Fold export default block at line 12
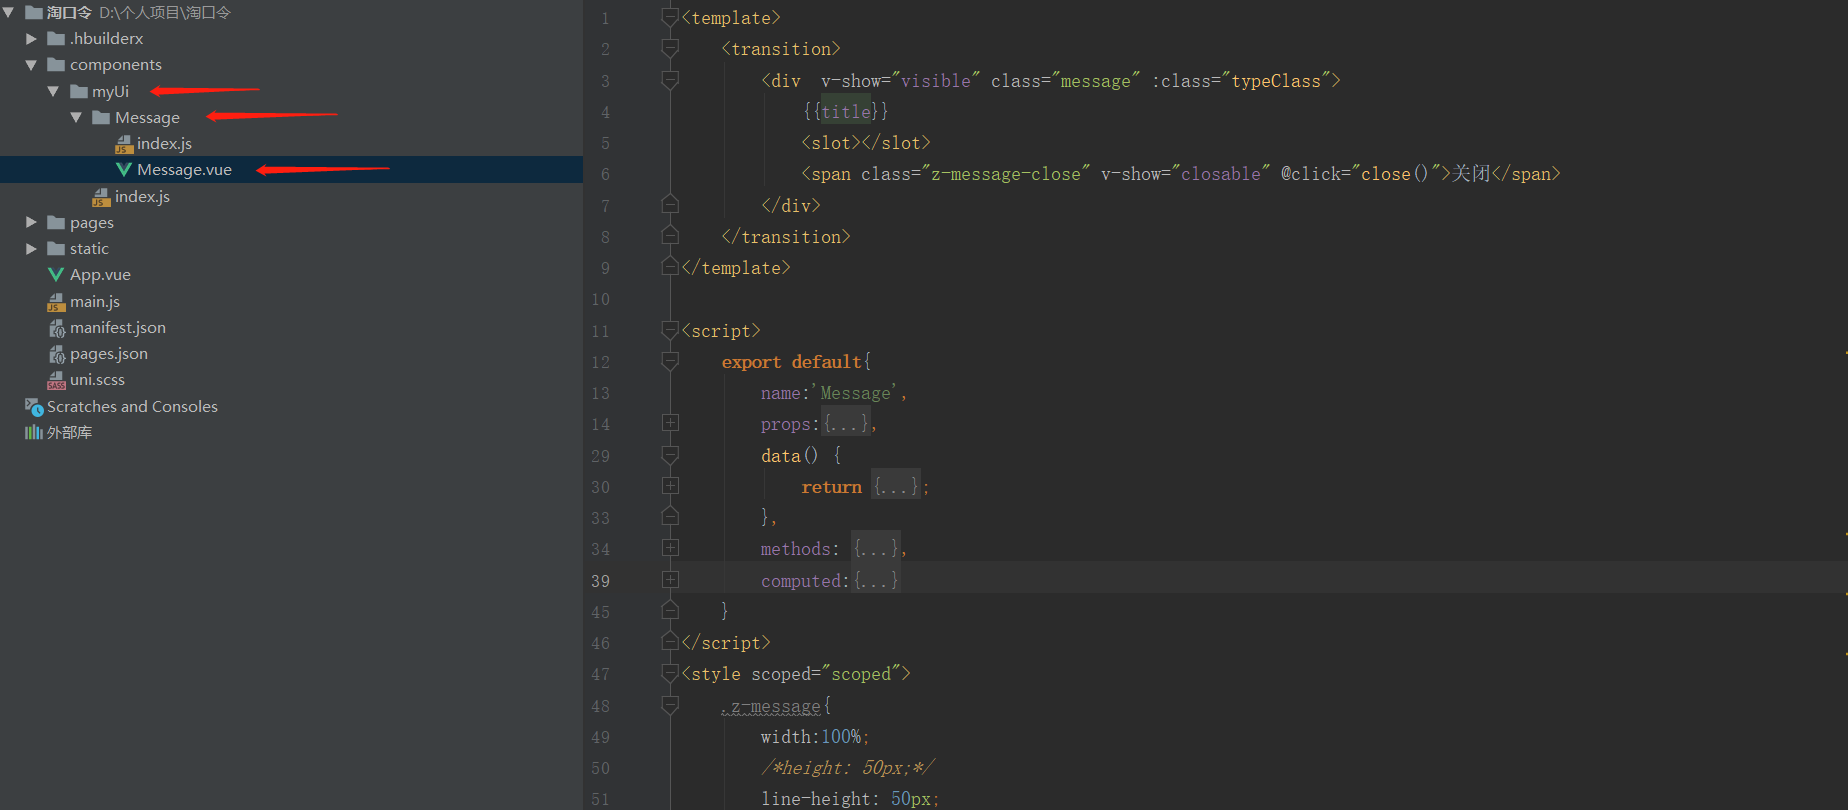 [670, 361]
